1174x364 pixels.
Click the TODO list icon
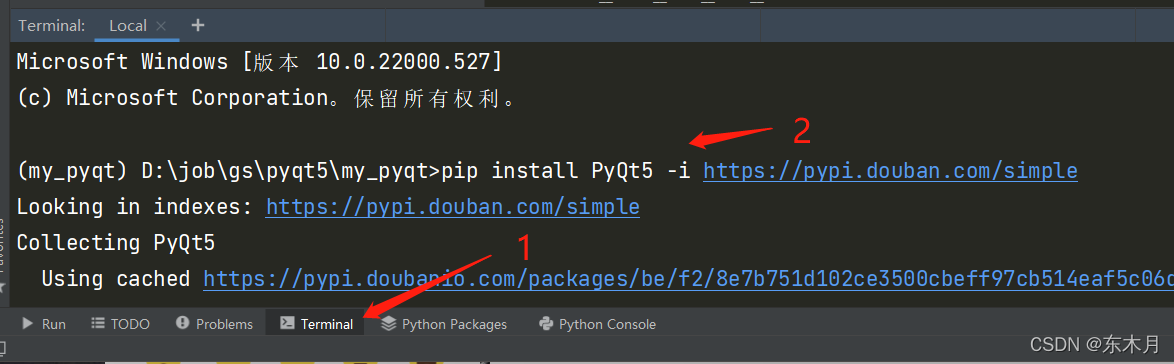point(97,324)
